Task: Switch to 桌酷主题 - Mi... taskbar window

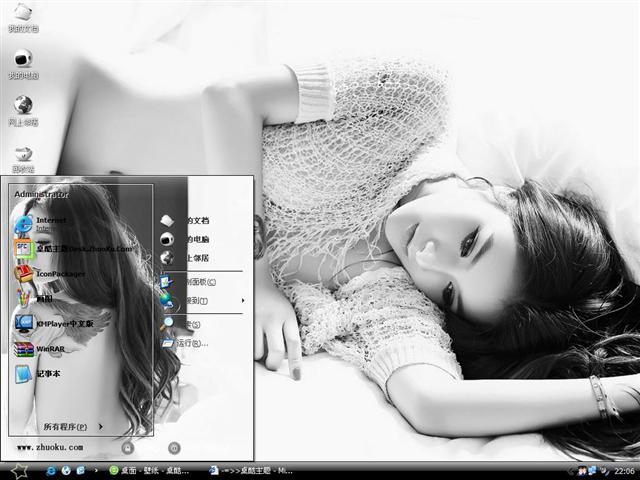Action: click(251, 471)
